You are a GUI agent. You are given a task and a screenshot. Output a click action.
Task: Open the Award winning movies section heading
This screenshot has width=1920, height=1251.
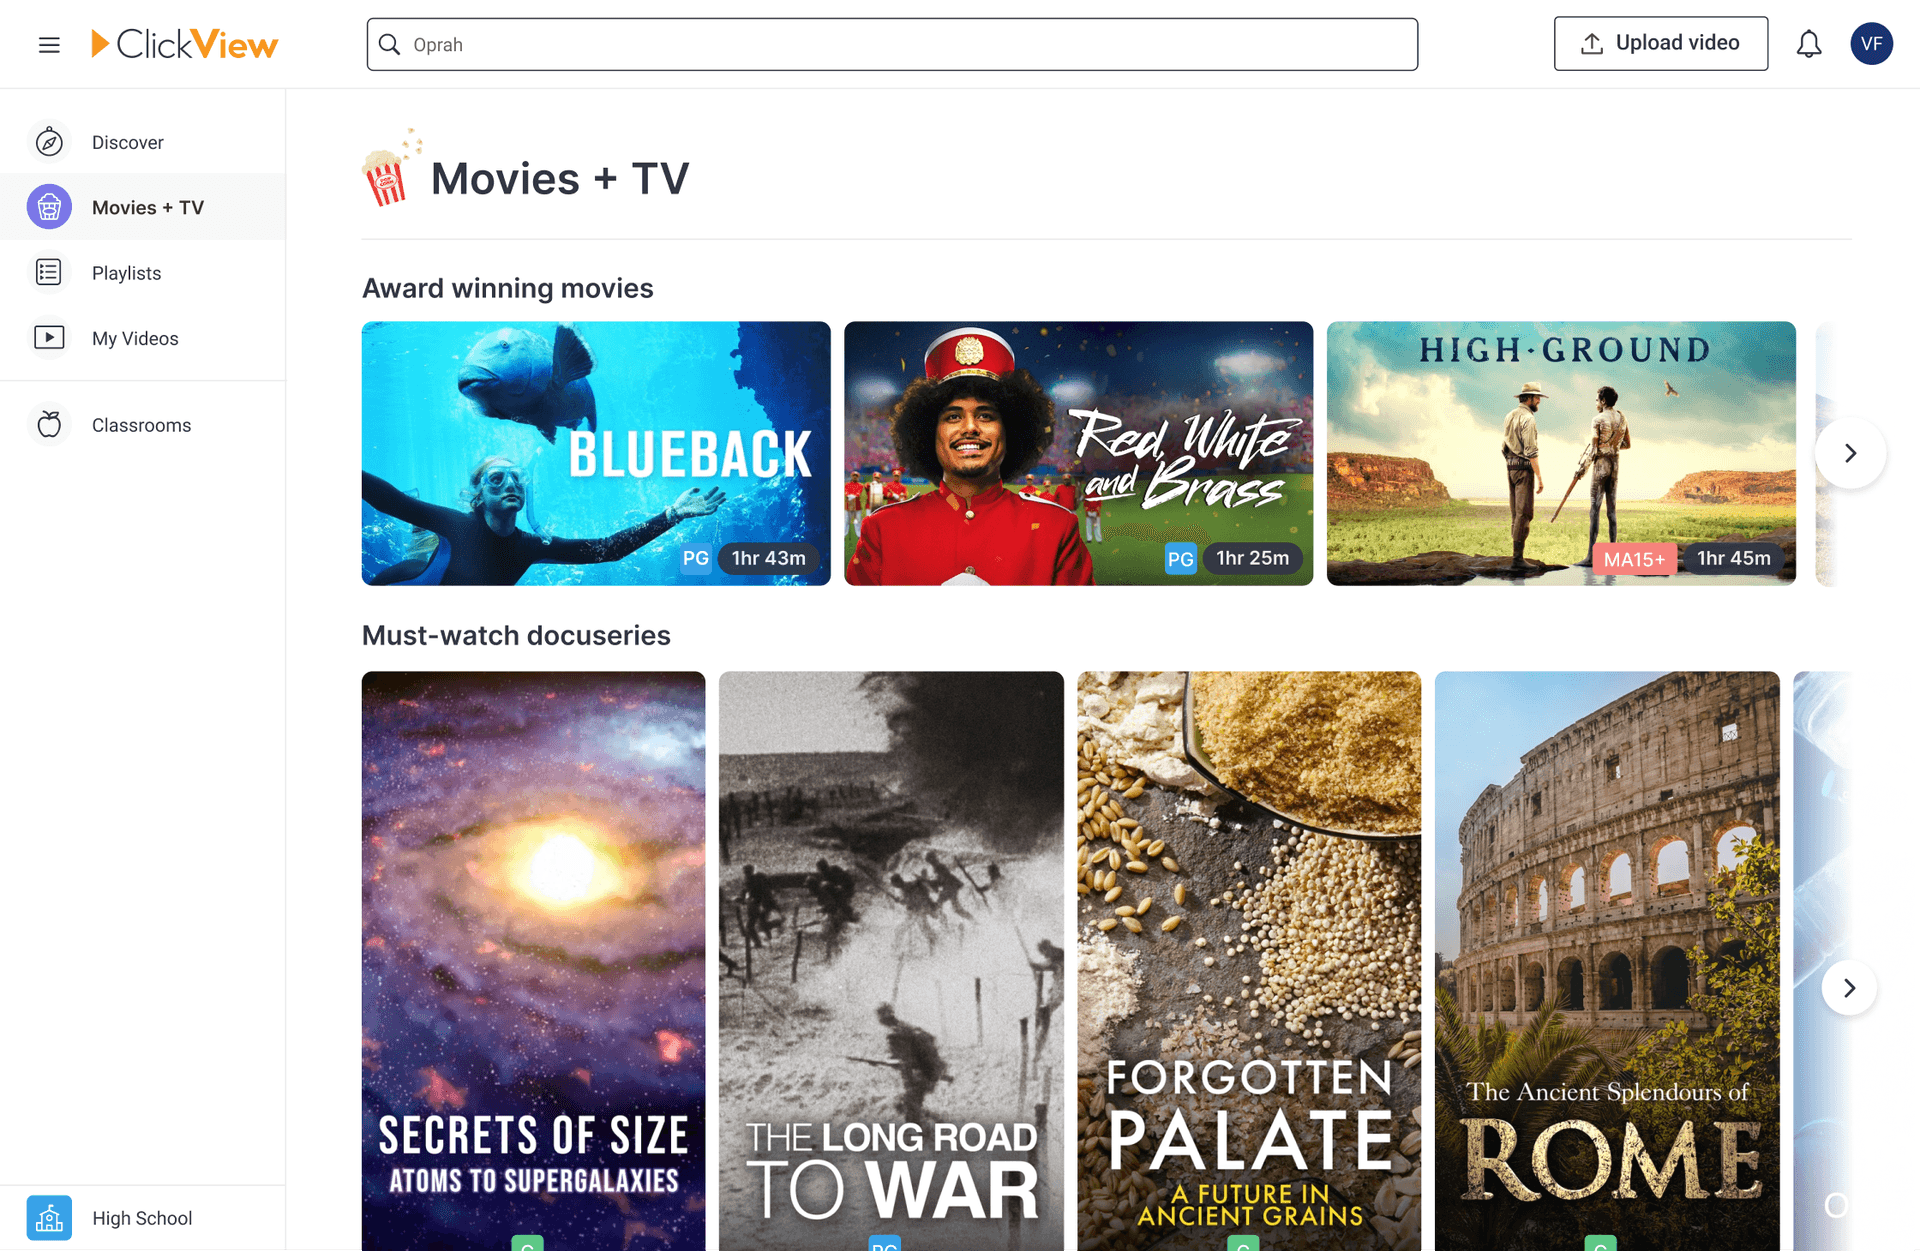pos(507,288)
